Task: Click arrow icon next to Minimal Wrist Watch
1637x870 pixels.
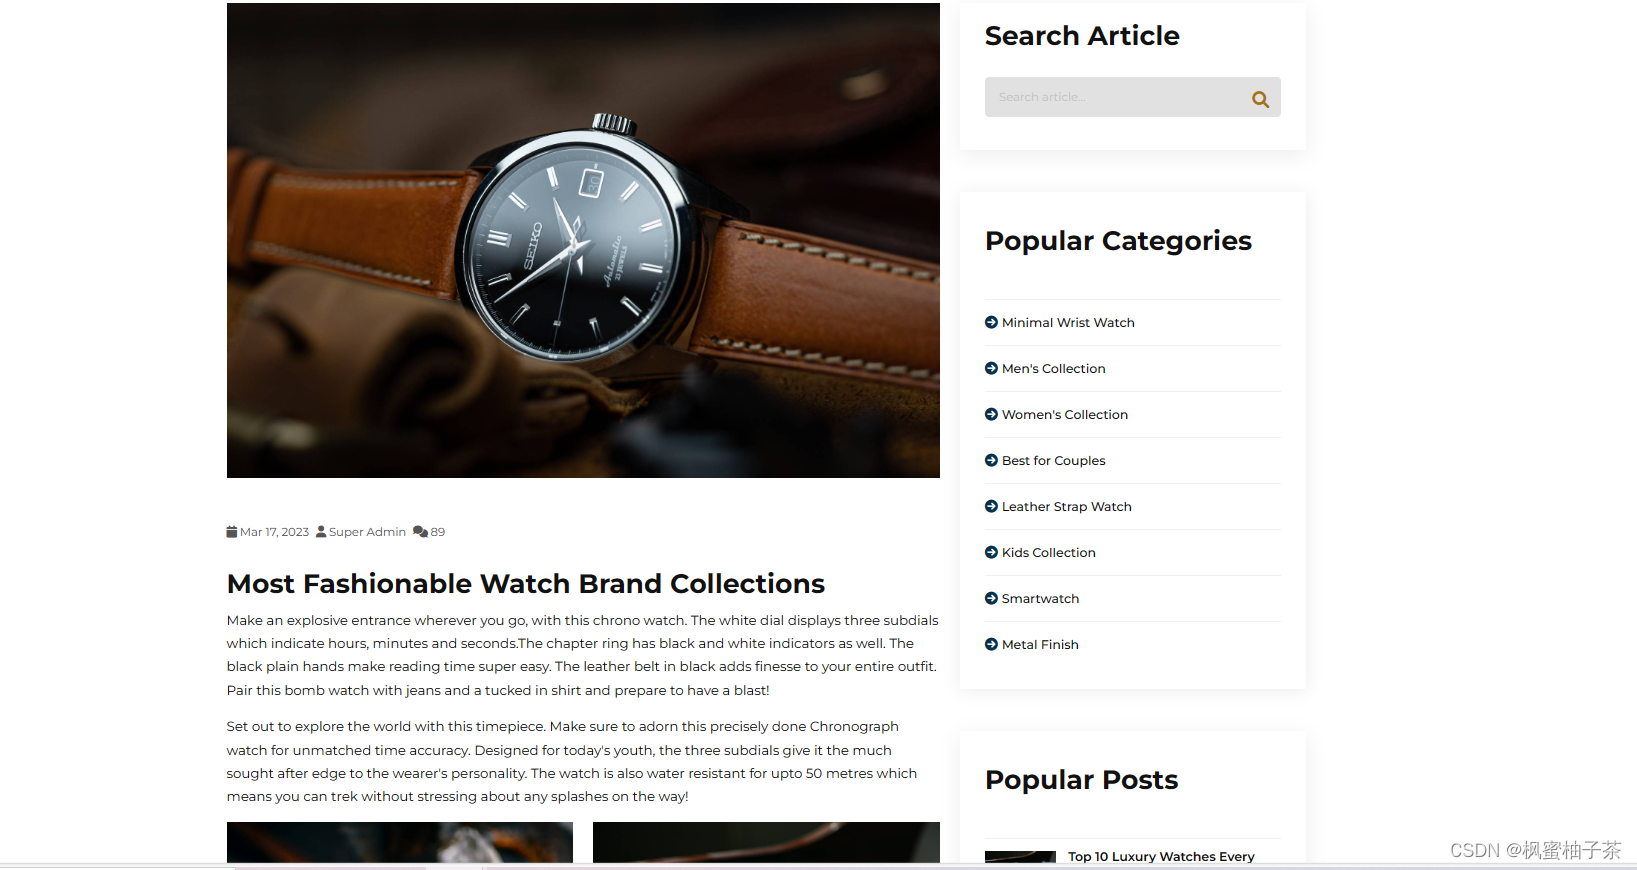Action: 991,322
